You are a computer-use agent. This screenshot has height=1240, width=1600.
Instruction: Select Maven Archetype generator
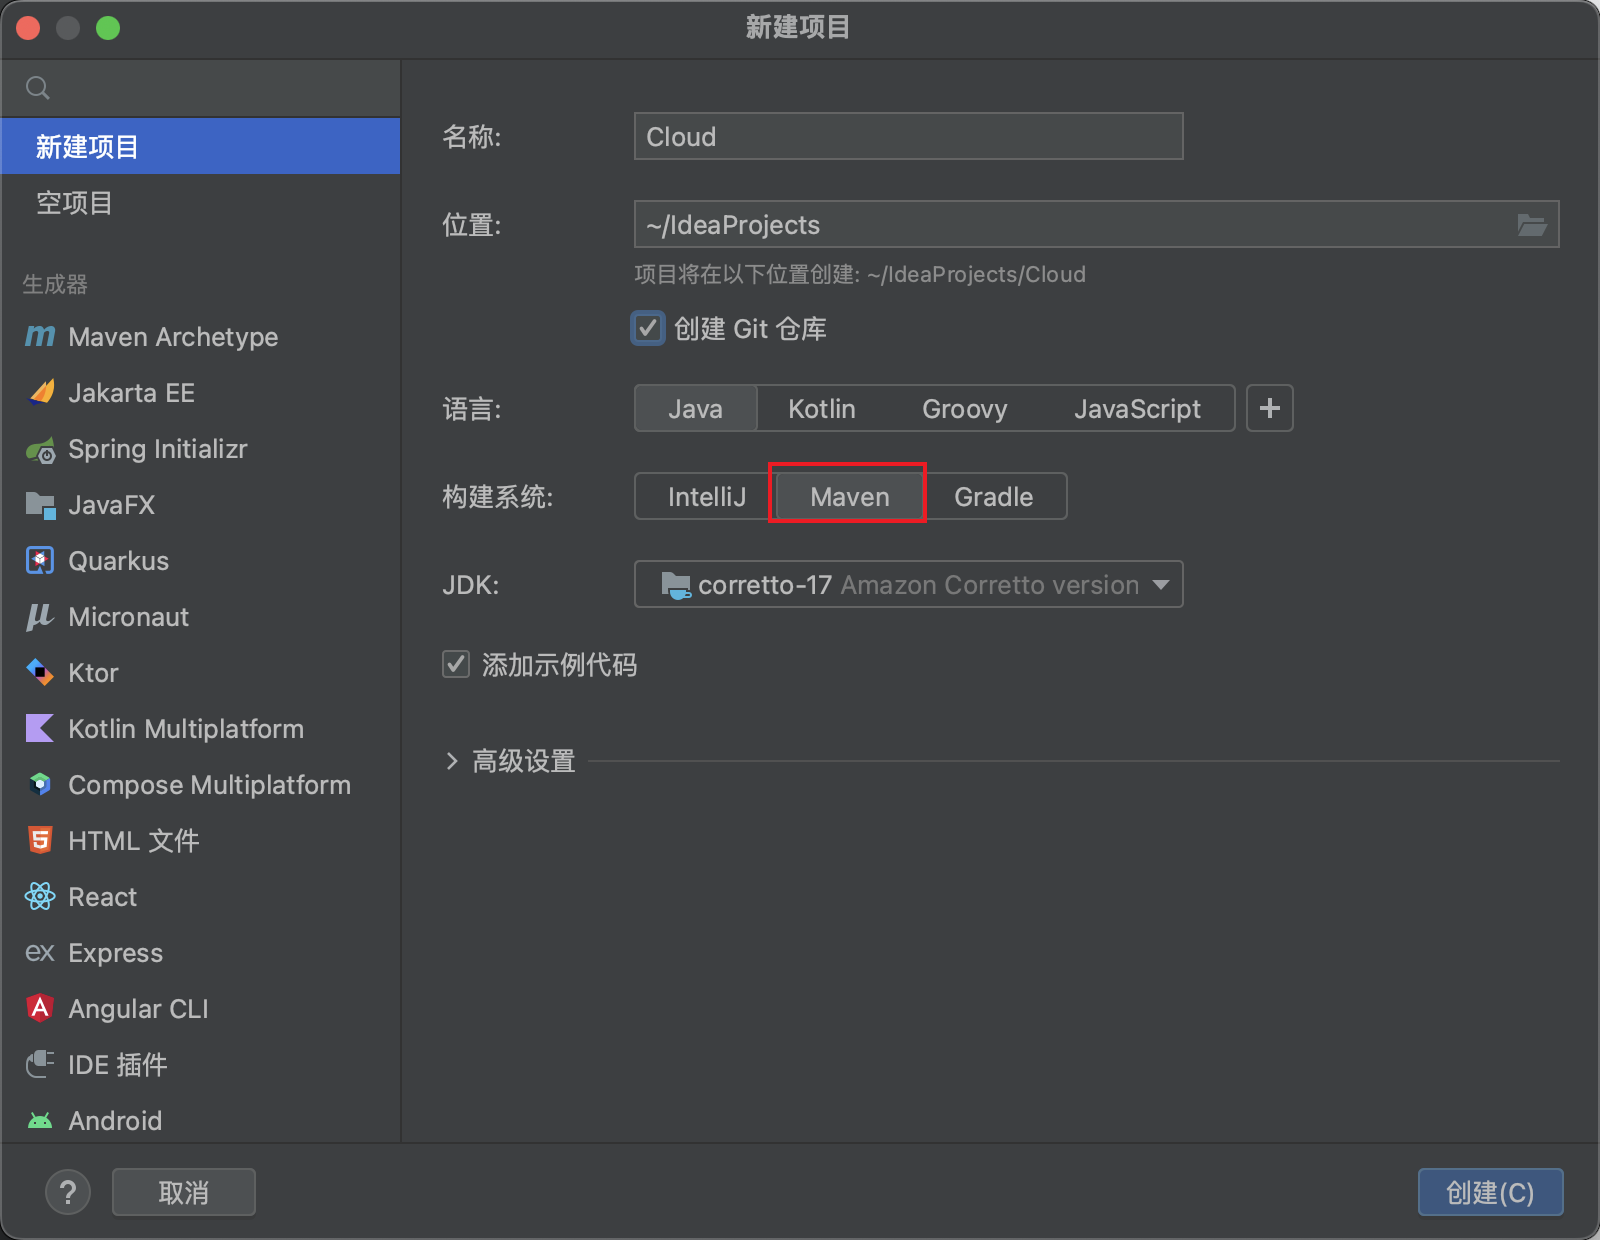[x=200, y=337]
